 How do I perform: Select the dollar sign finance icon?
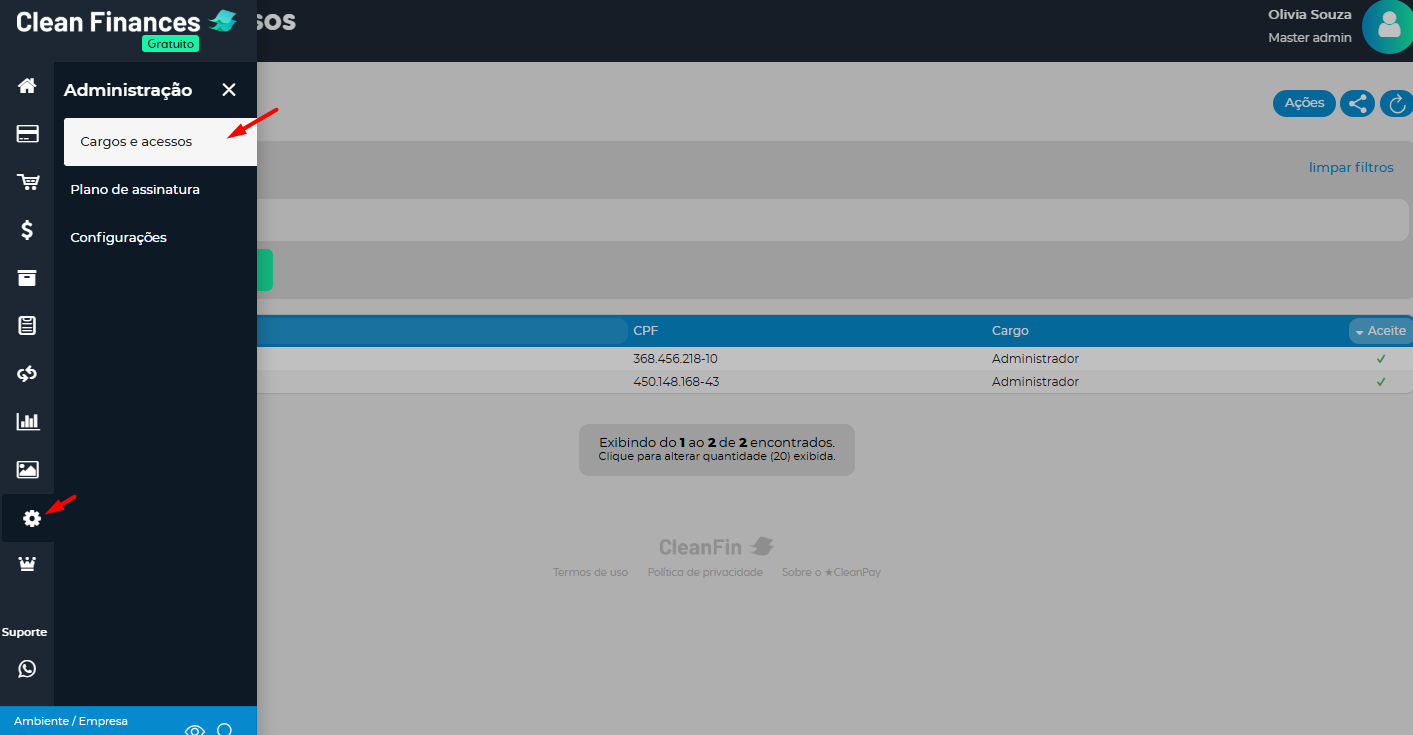click(27, 230)
